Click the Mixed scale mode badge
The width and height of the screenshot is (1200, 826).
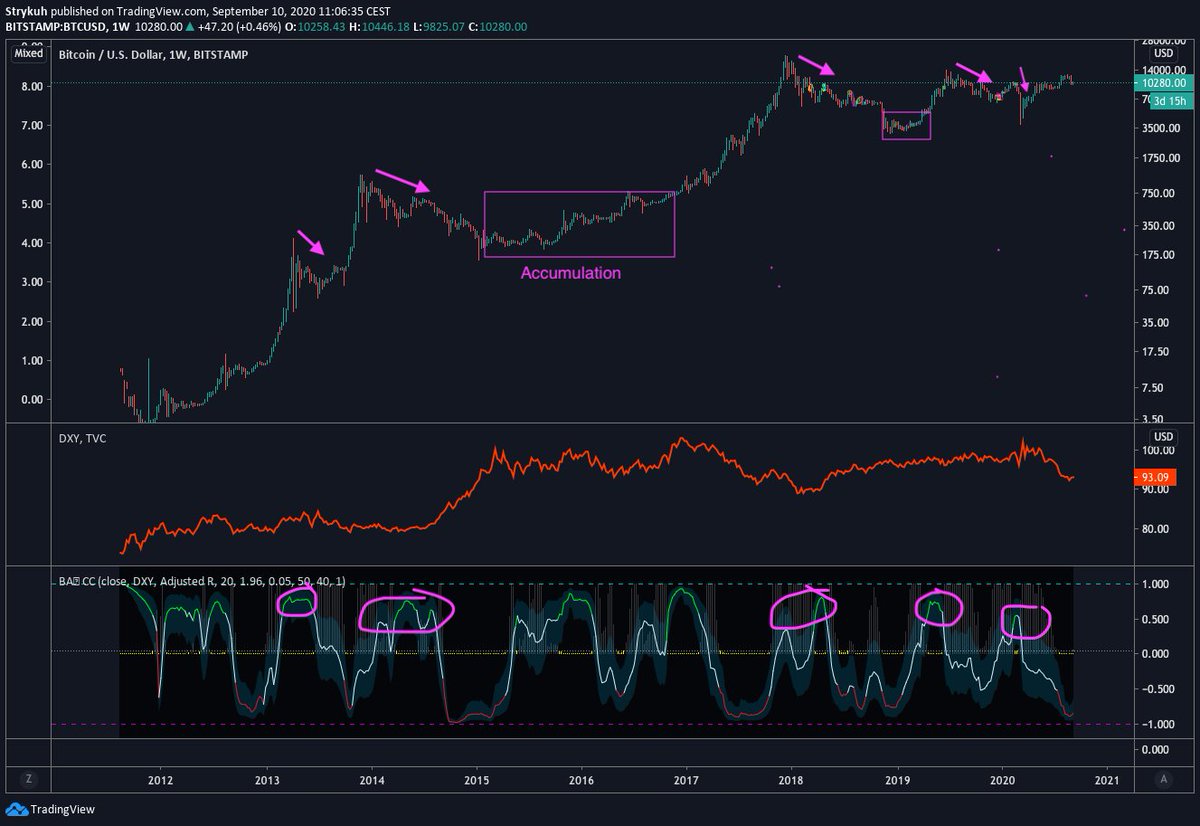click(28, 54)
